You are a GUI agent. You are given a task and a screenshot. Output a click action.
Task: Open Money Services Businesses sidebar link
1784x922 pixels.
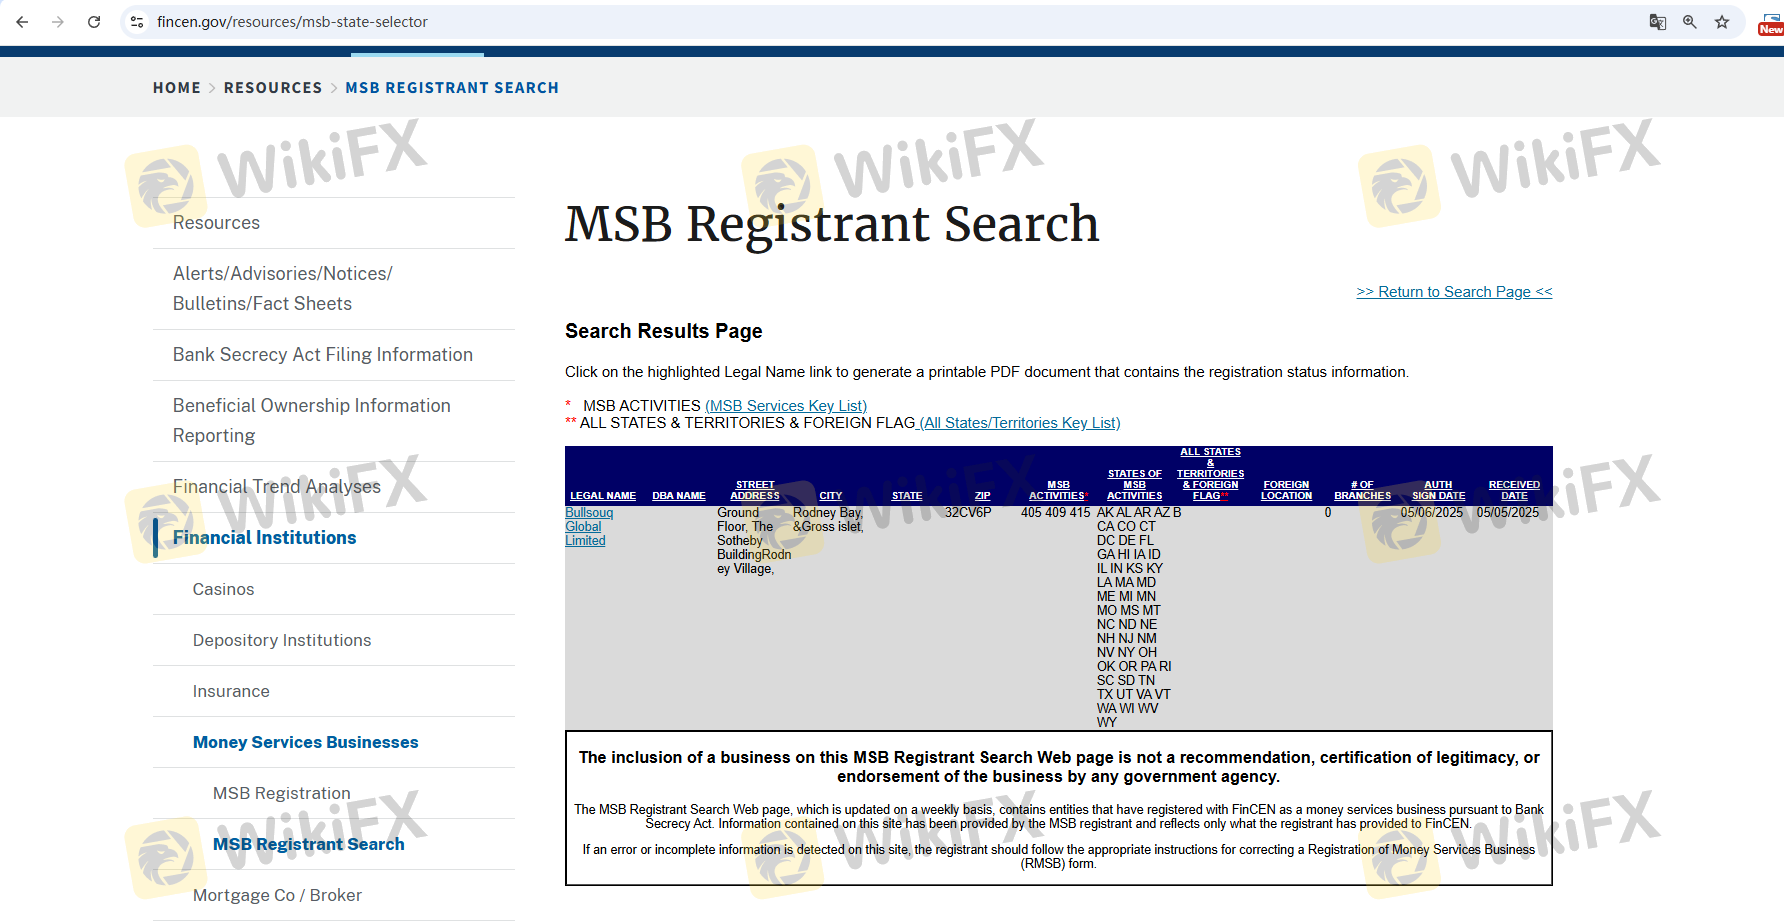pyautogui.click(x=306, y=743)
